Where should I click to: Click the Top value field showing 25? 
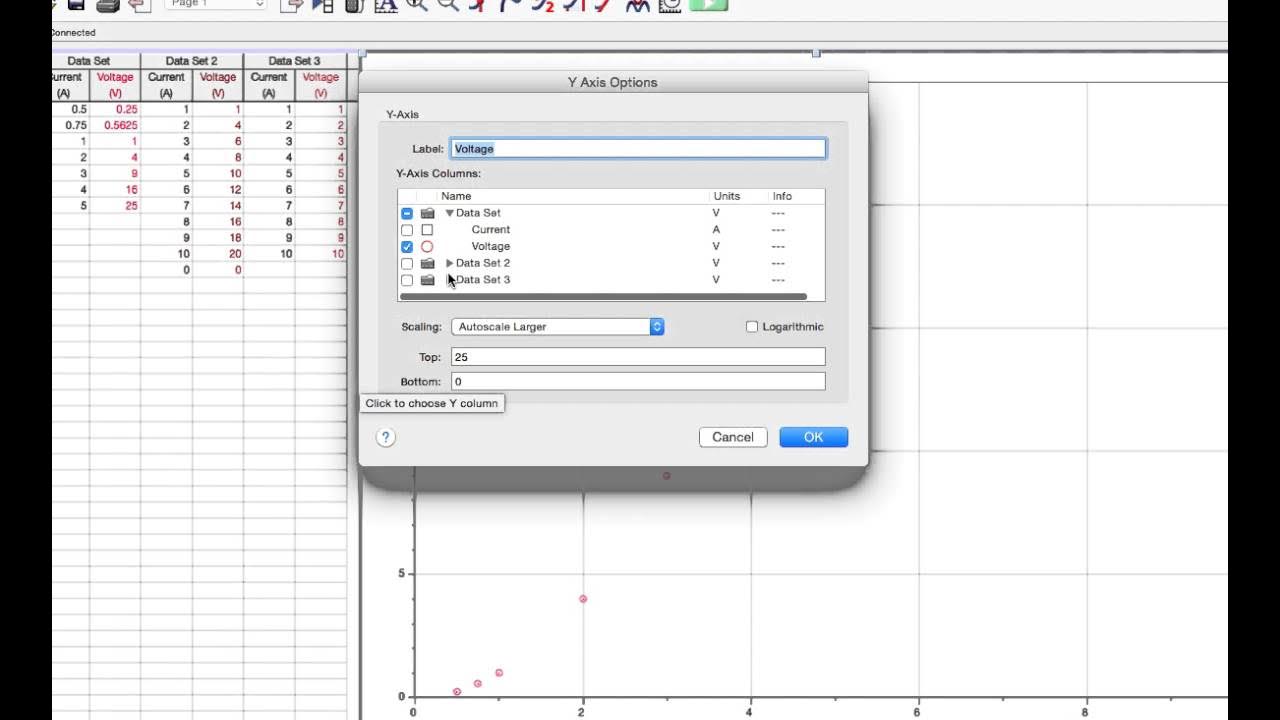pyautogui.click(x=638, y=357)
